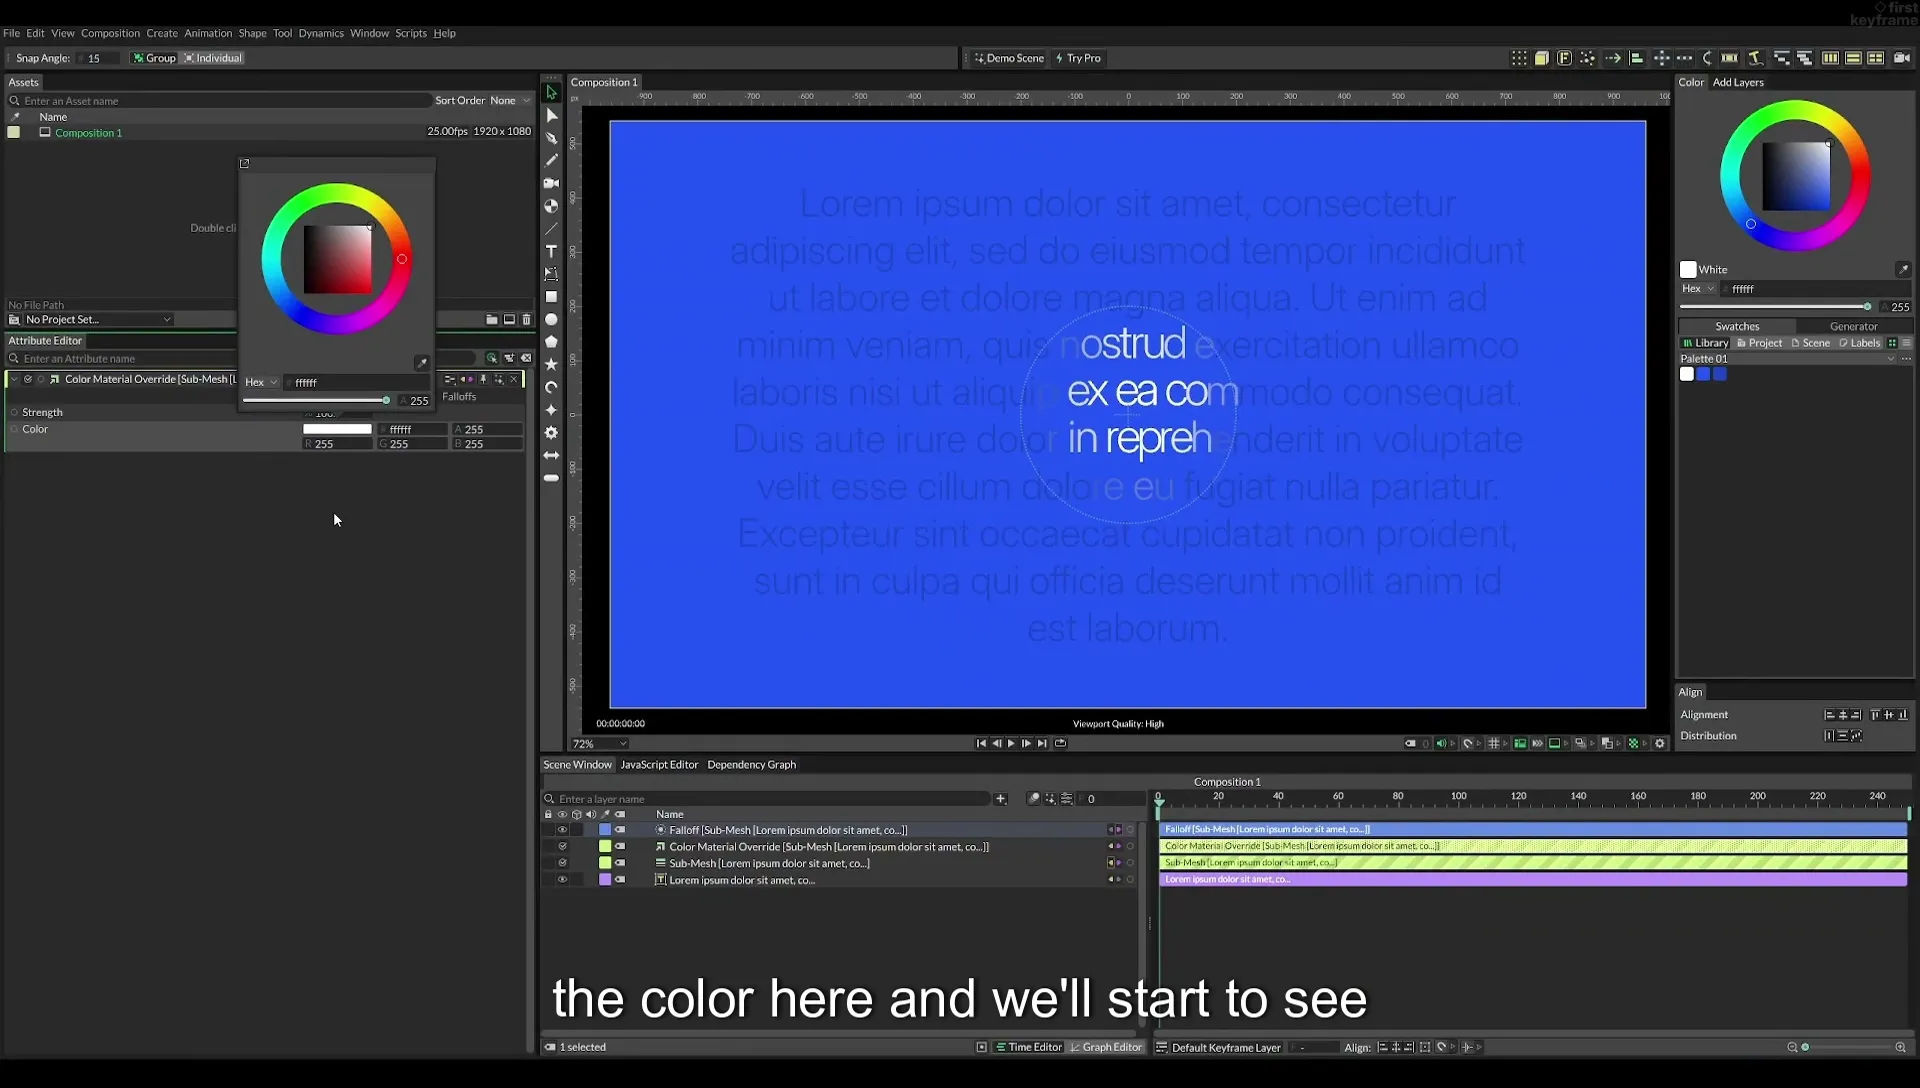Hide the Falloff layer visibility eye

(x=562, y=830)
